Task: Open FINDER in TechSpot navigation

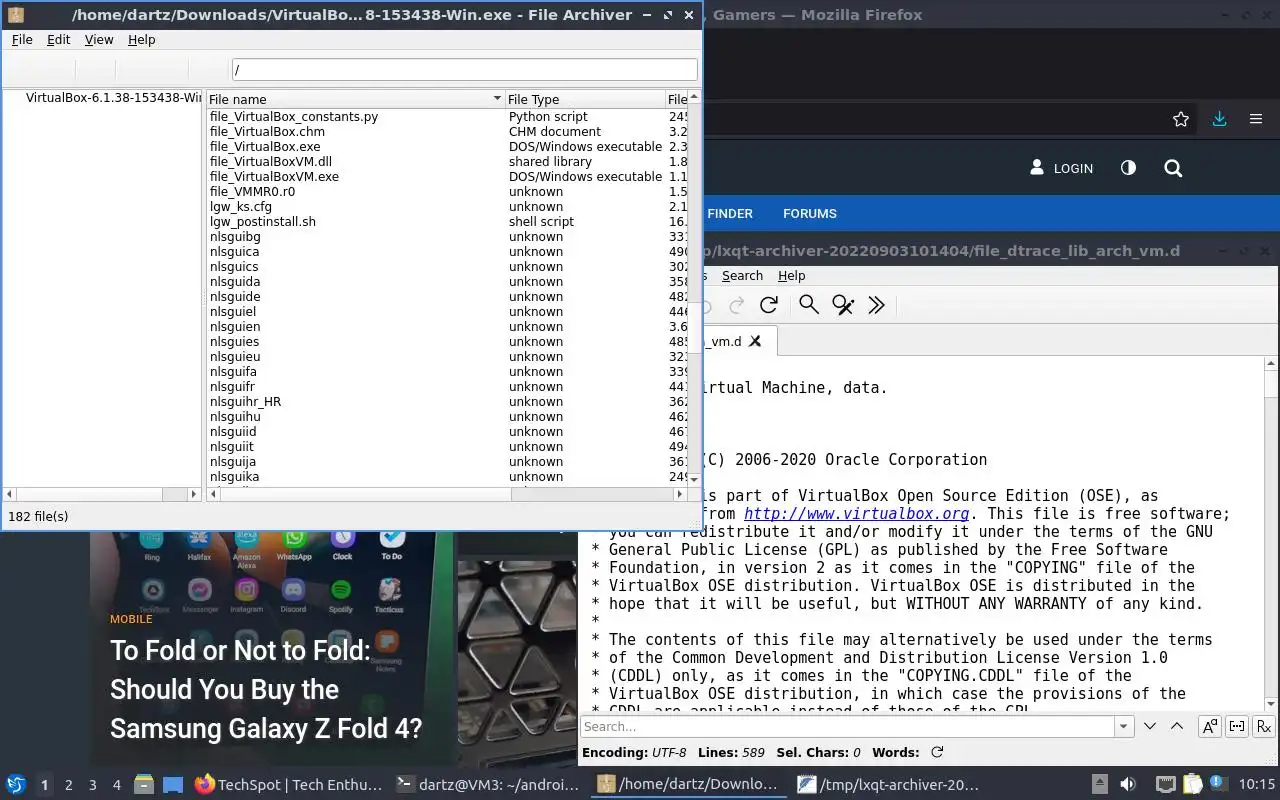Action: click(730, 214)
